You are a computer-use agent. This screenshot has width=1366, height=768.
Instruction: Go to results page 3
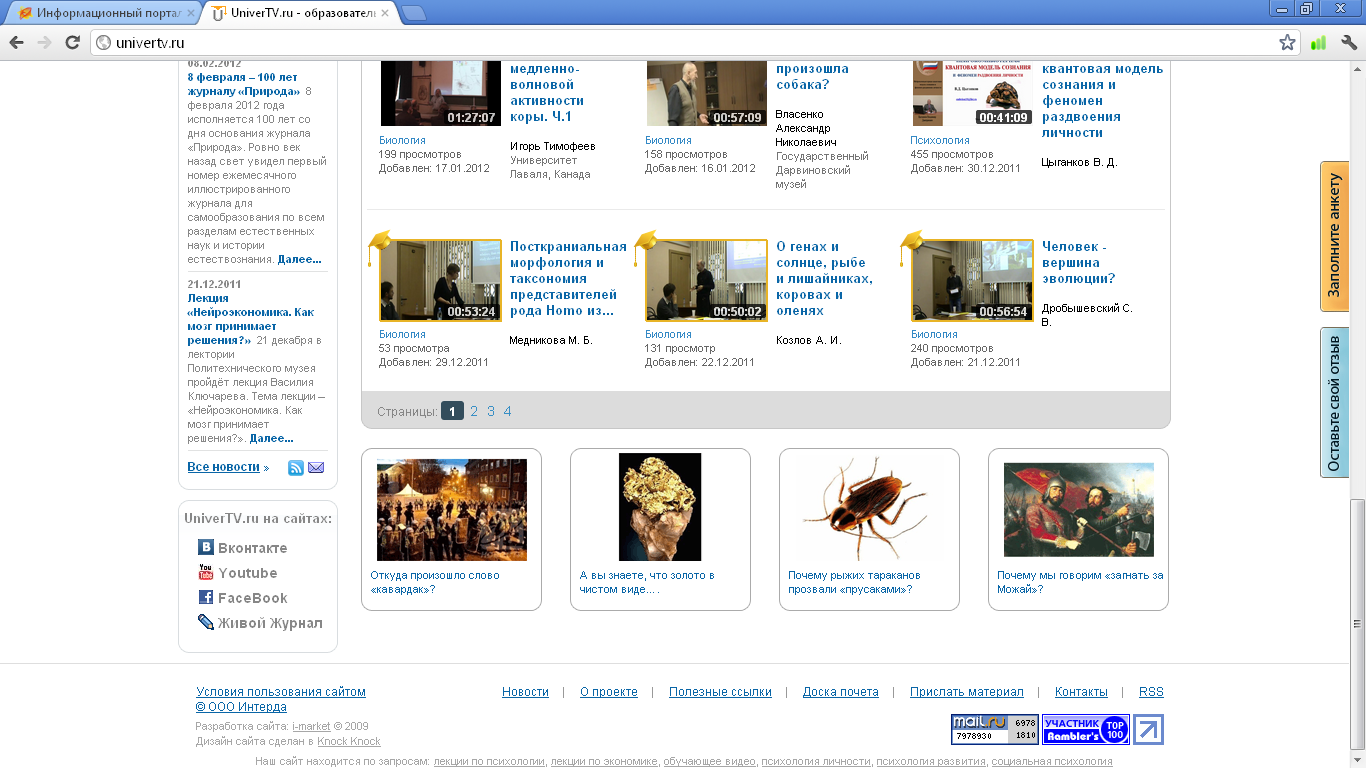coord(491,411)
